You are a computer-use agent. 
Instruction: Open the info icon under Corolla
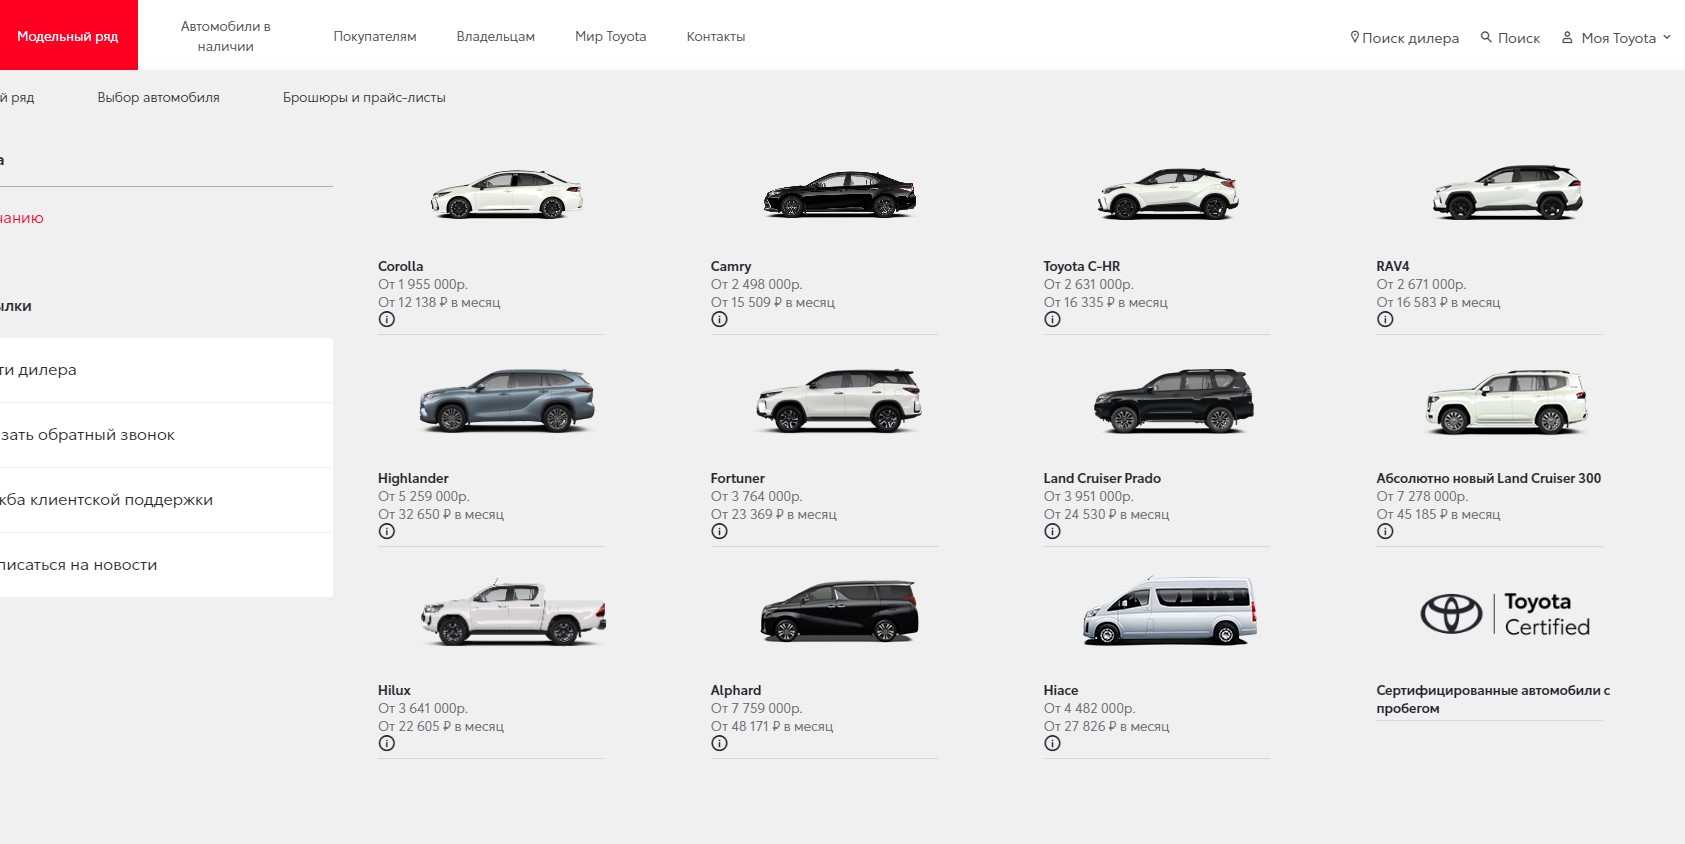pos(387,320)
